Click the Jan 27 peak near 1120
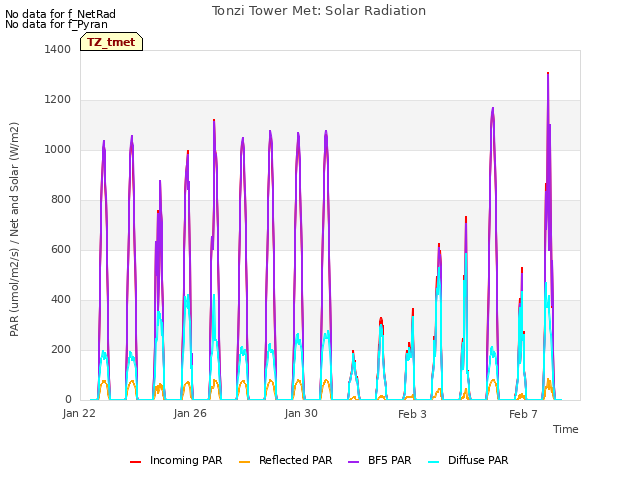640x480 pixels. (214, 121)
